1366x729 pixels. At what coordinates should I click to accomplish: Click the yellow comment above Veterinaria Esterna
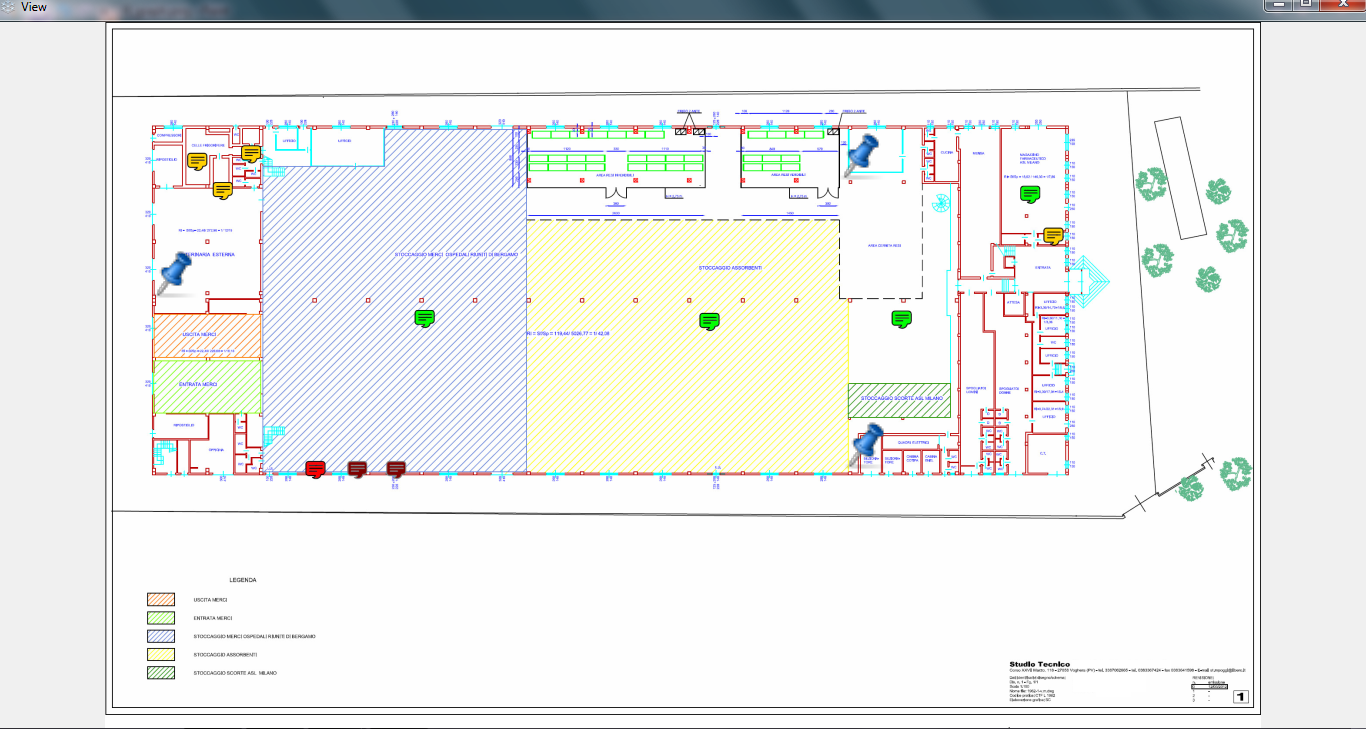pos(222,190)
